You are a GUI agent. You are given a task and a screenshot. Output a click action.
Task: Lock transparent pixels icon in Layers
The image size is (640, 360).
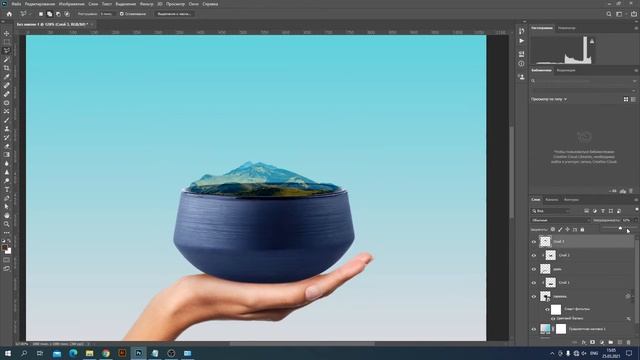click(x=553, y=230)
